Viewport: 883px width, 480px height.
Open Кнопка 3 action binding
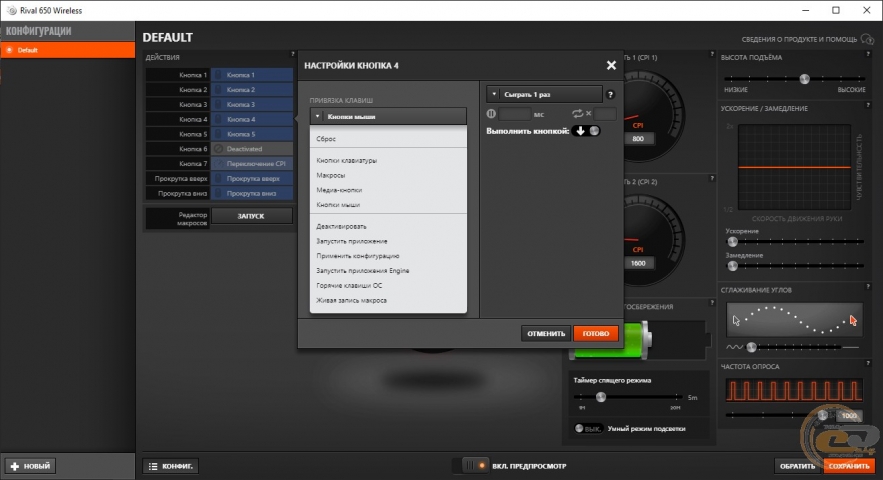coord(252,104)
